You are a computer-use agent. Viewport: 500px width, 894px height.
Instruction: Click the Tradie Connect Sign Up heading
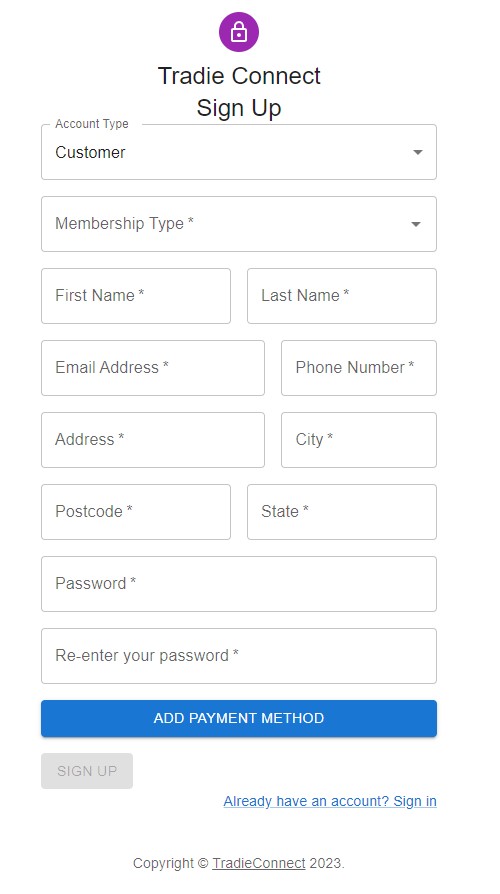click(239, 92)
